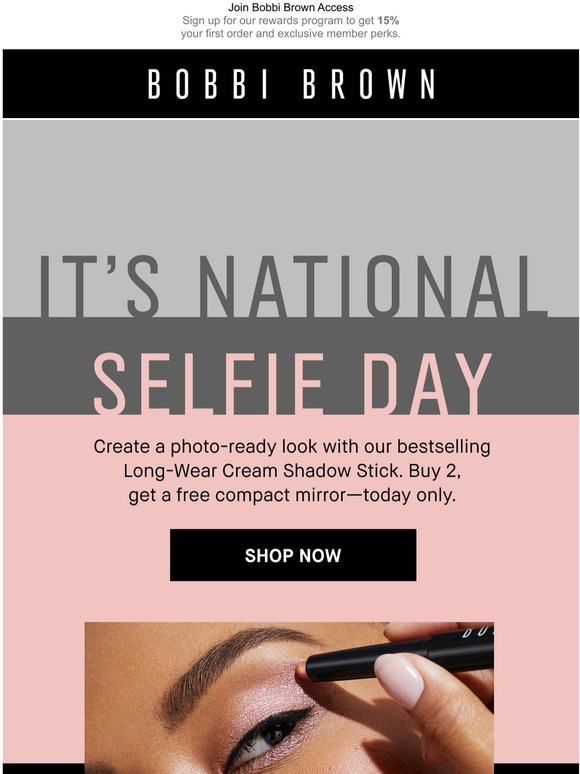Click the black header bar beside the logo
This screenshot has width=580, height=774.
pos(74,83)
